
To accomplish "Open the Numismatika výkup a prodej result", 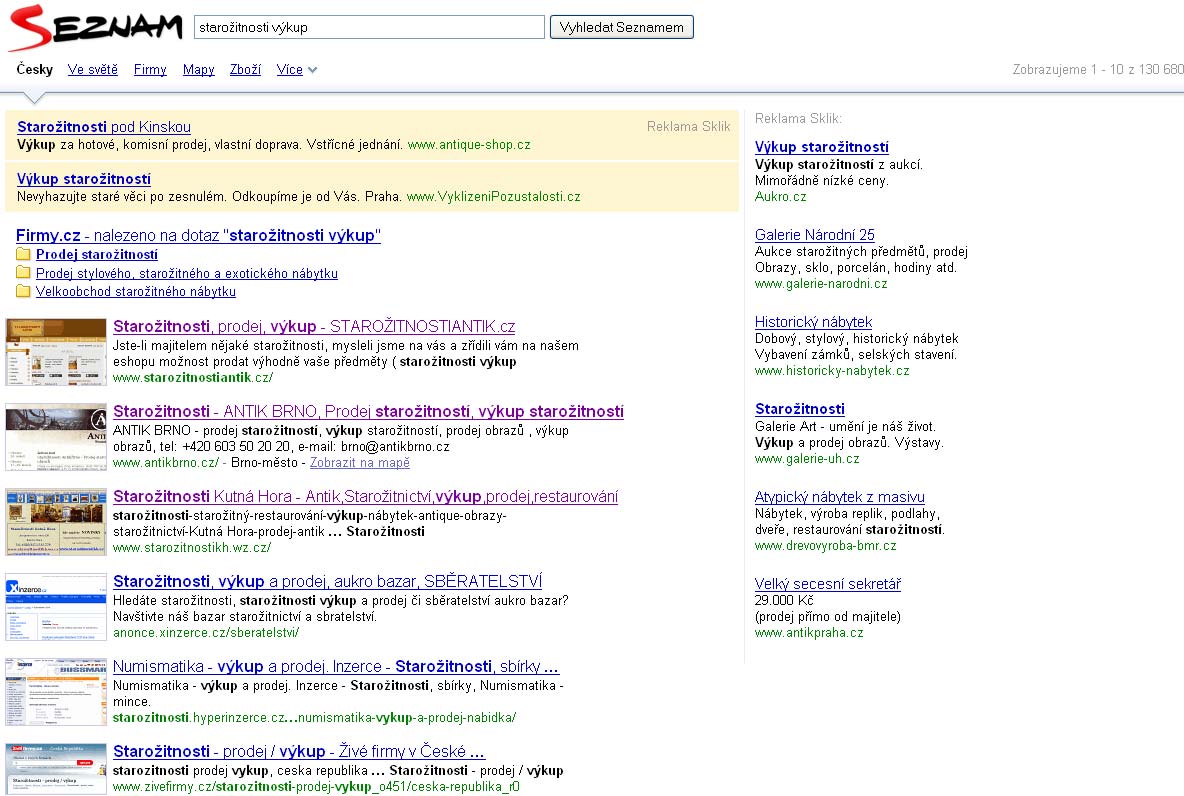I will coord(336,666).
